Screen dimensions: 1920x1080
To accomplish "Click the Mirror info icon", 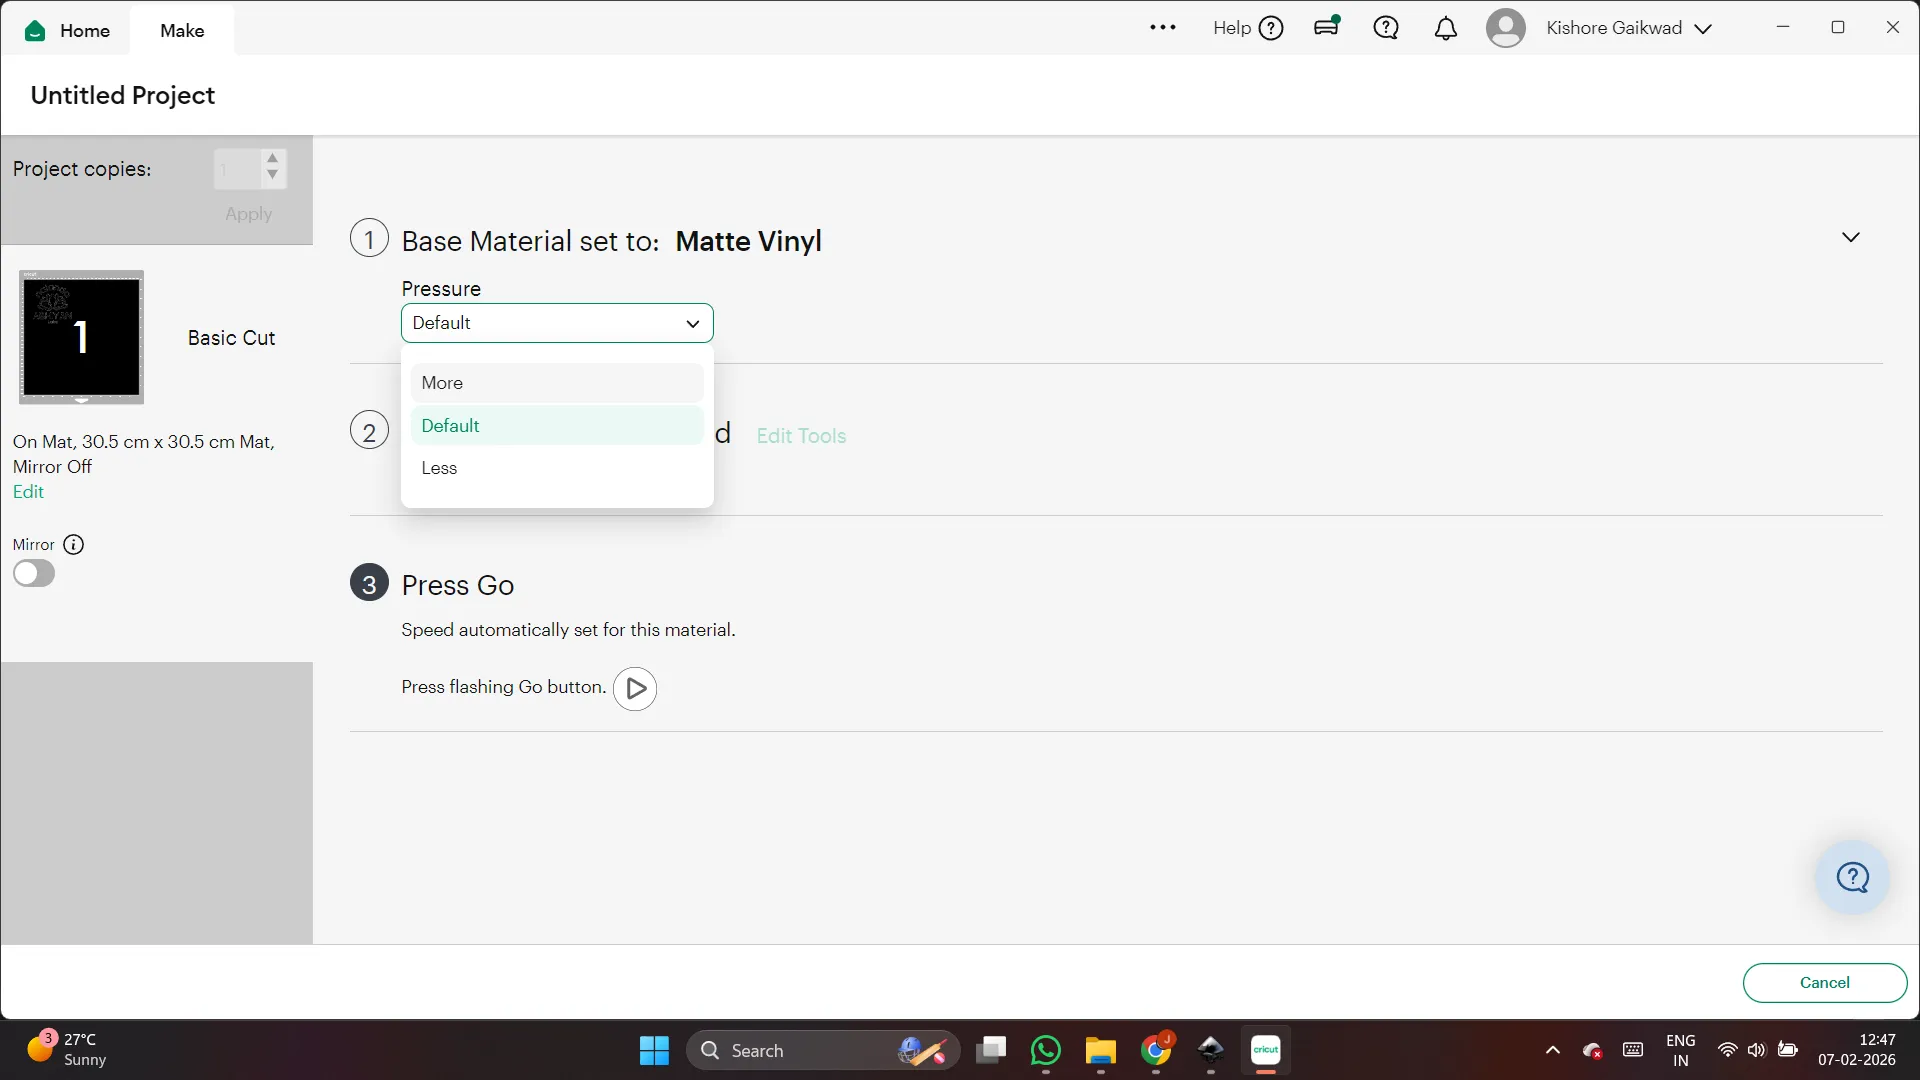I will click(x=74, y=545).
